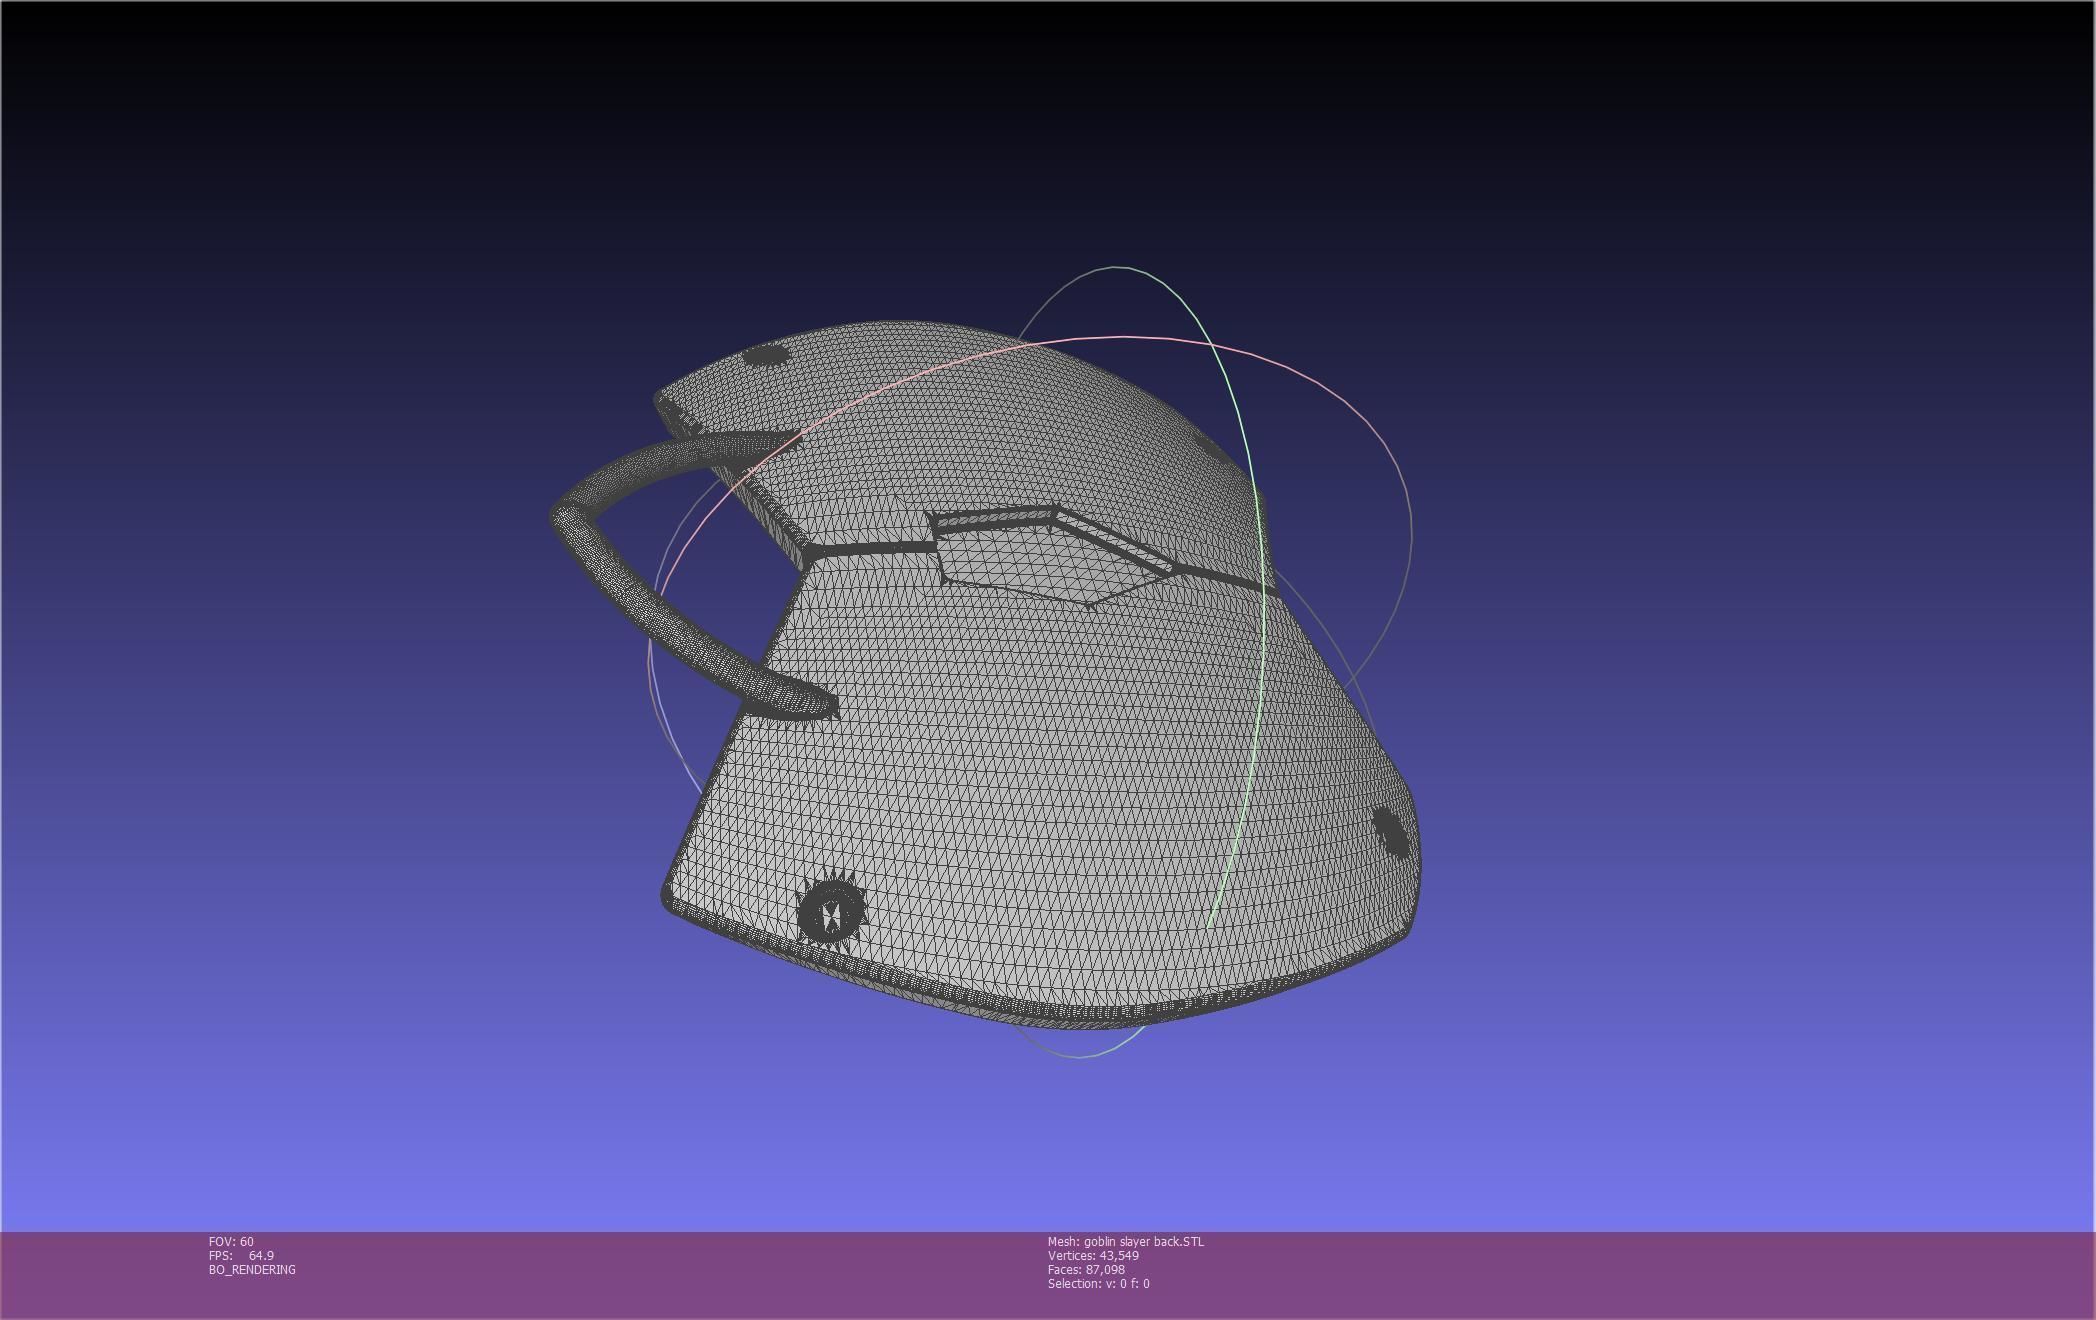Click the 'Mesh: goblin slayer back.STL' label
2096x1320 pixels.
1126,1241
